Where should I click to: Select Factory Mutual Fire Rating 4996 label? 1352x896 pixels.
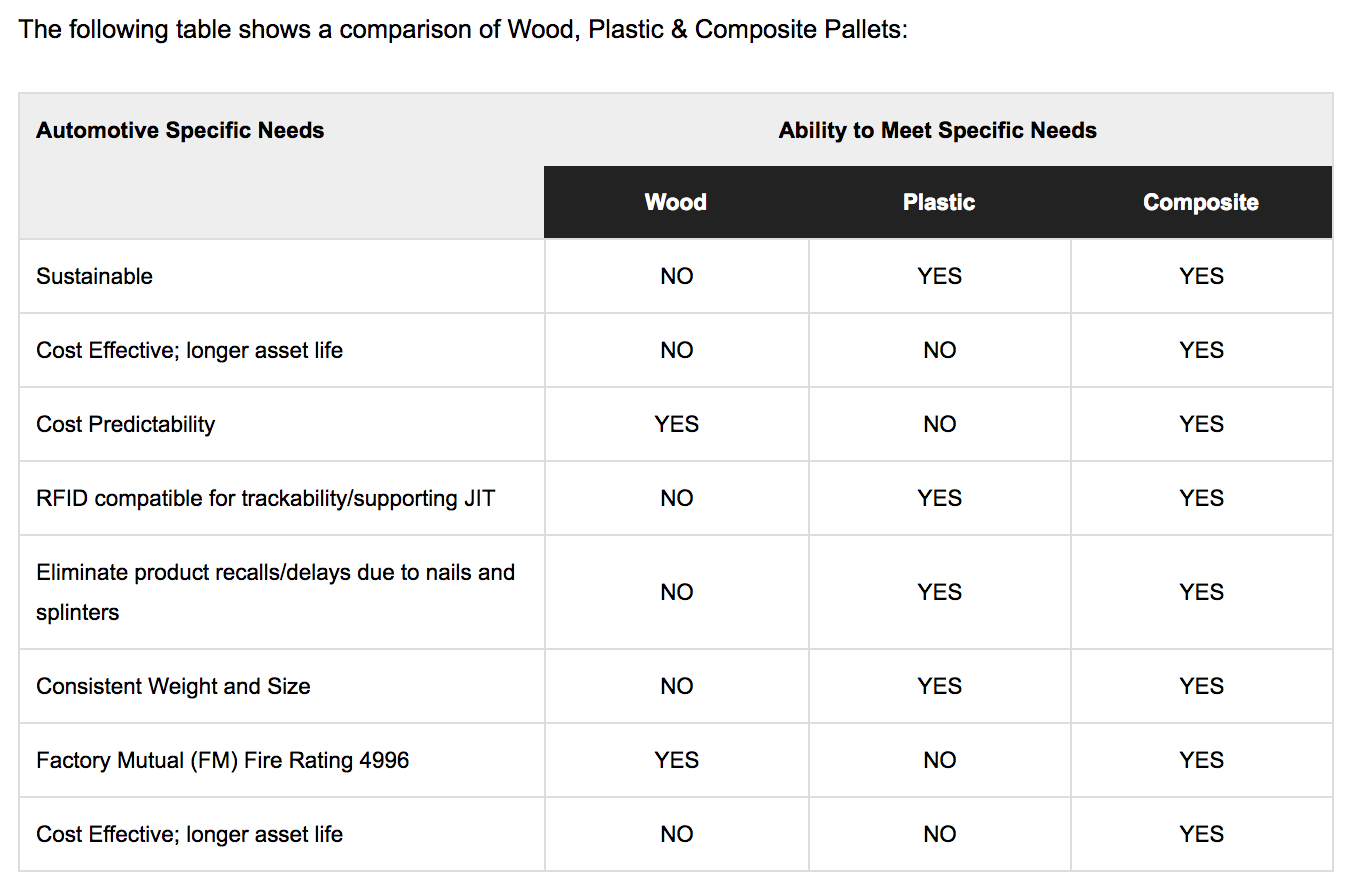click(222, 760)
